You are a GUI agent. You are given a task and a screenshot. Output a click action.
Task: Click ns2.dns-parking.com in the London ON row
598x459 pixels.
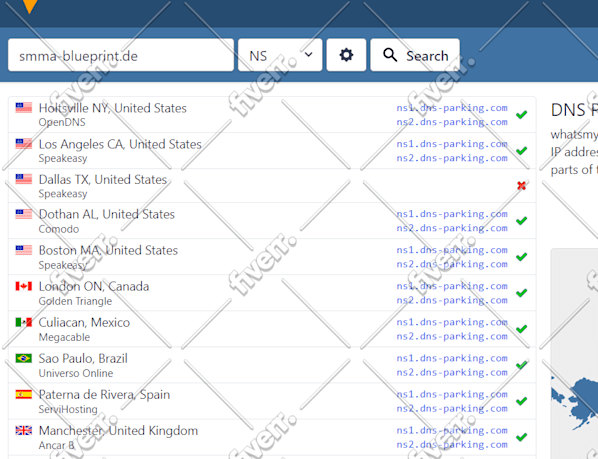[452, 300]
